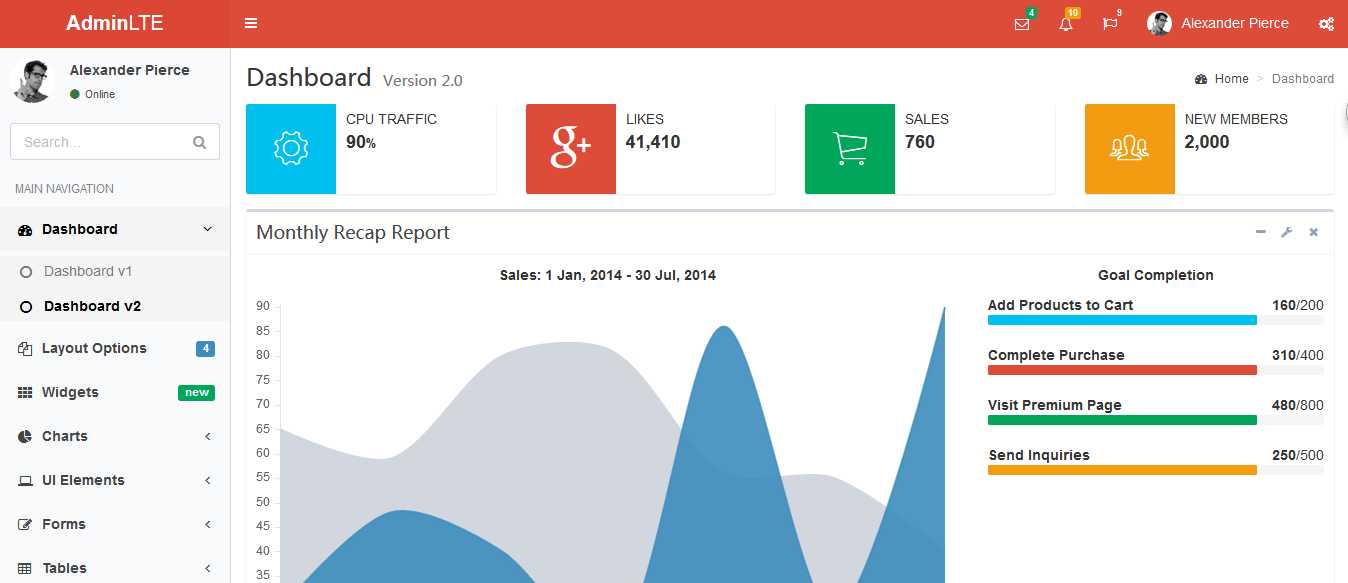Screen dimensions: 1348x583
Task: Click the Add Products to Cart progress bar
Action: [1156, 320]
